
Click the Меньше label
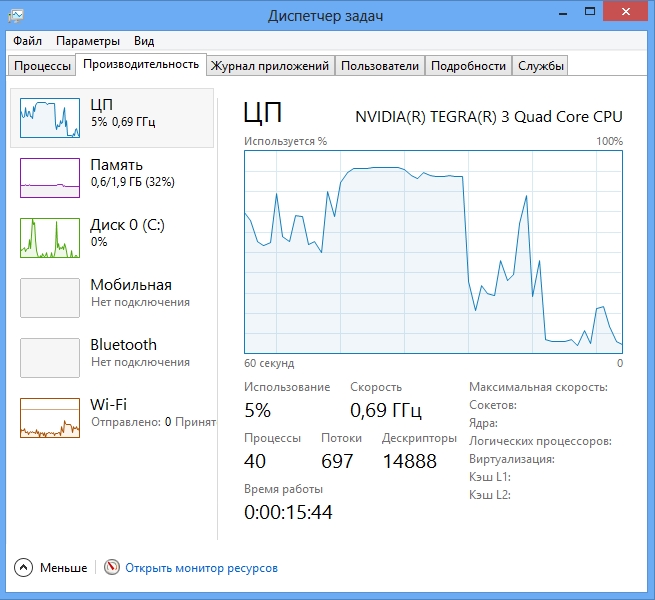pos(63,568)
